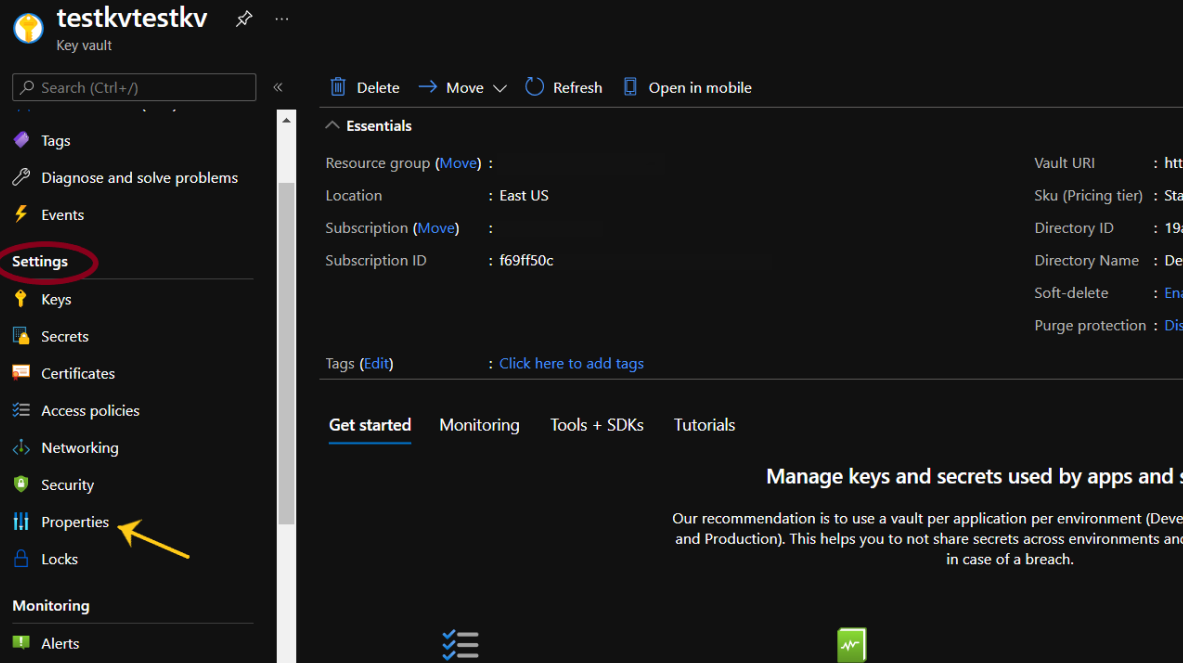
Task: Open Keys in the Settings menu
Action: tap(56, 300)
